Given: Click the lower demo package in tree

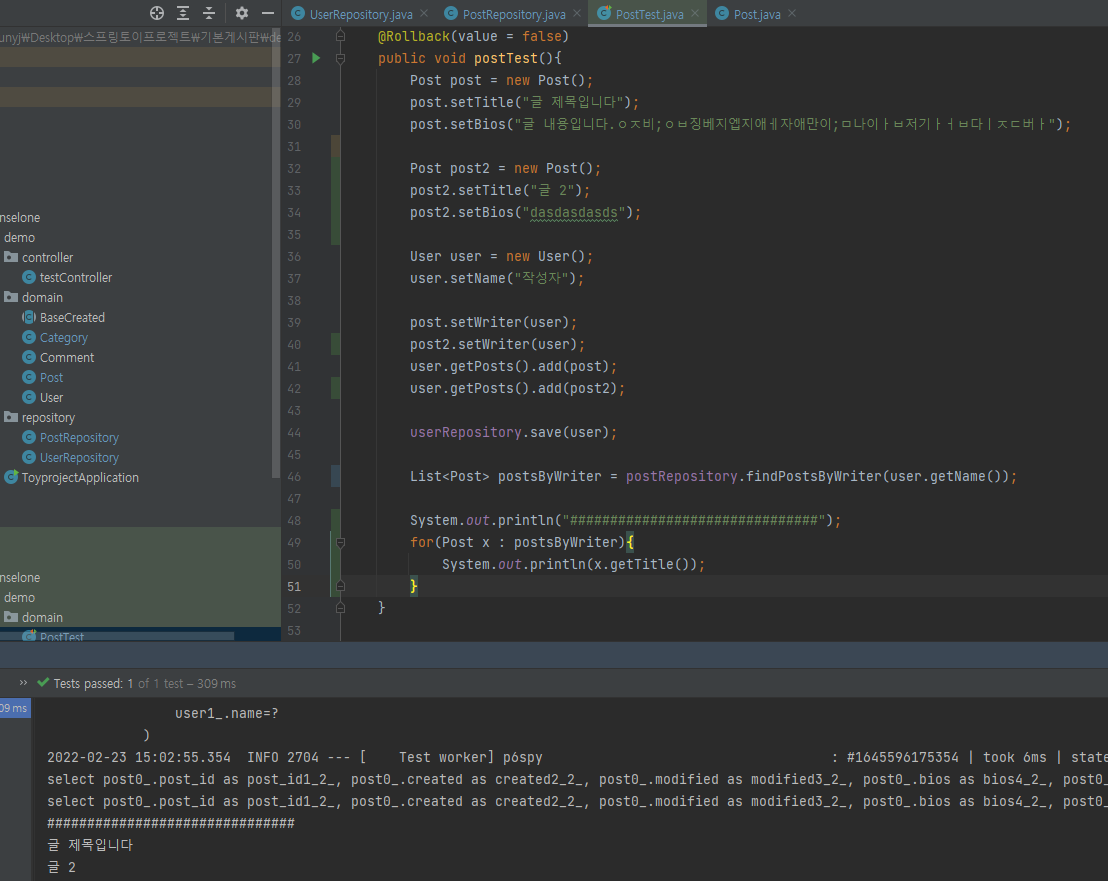Looking at the screenshot, I should [19, 598].
